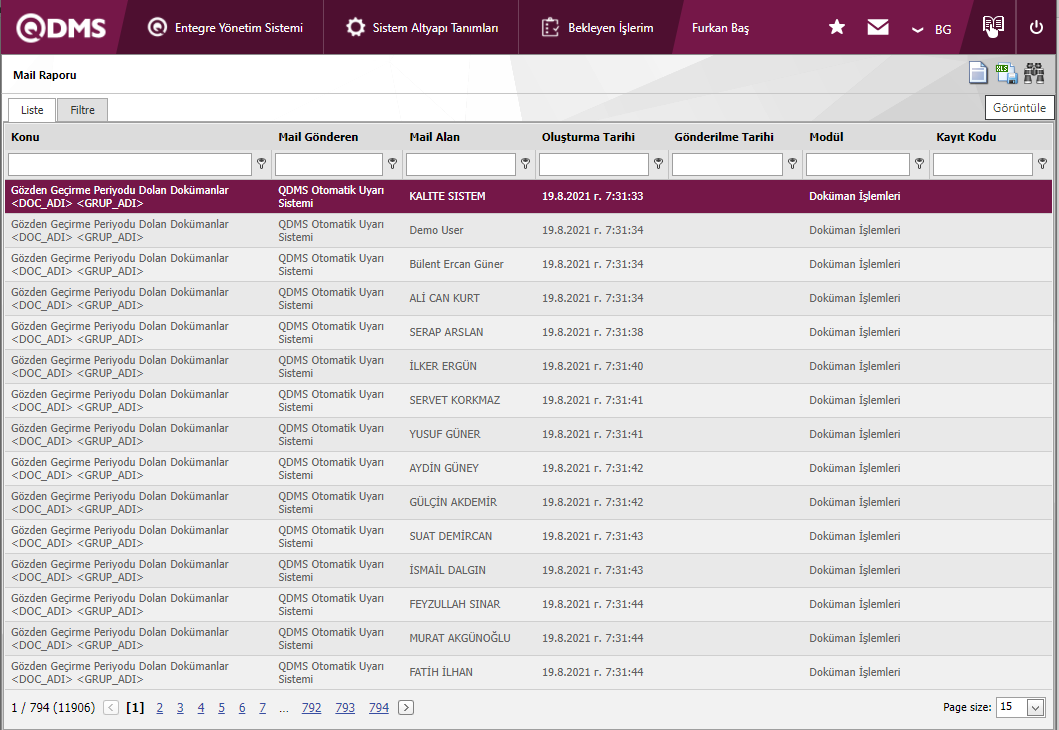Click the view document page icon

[978, 73]
